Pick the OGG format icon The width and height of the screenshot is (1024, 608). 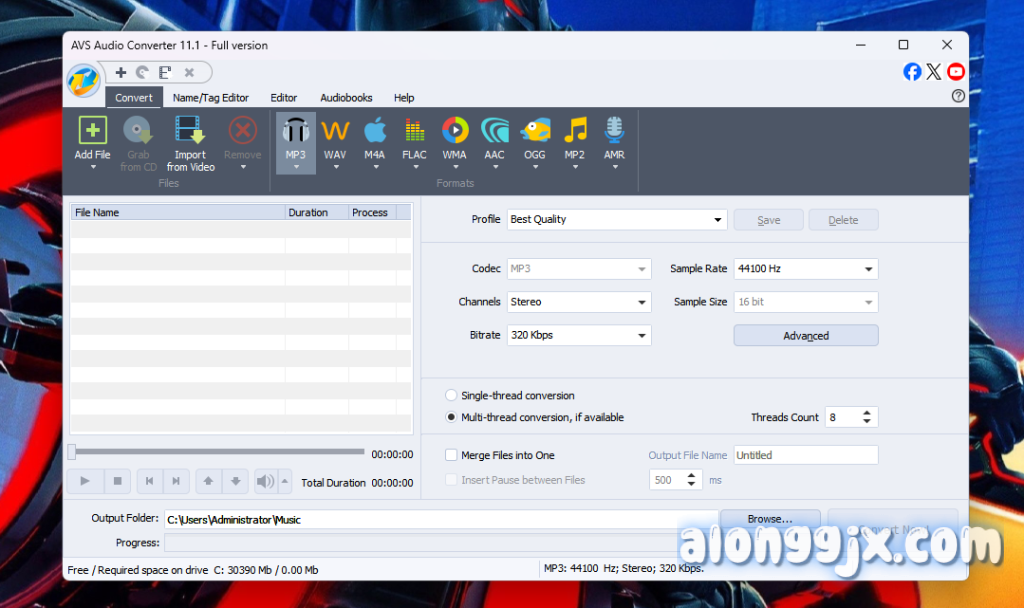point(535,131)
